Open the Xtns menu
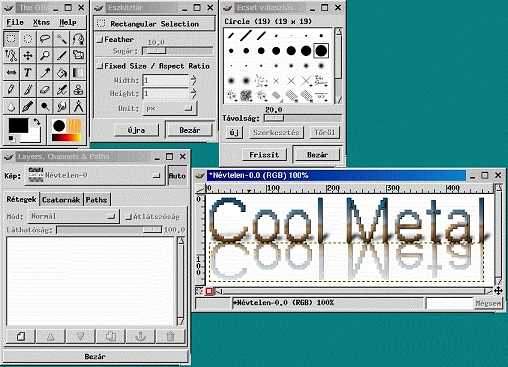 pos(41,22)
